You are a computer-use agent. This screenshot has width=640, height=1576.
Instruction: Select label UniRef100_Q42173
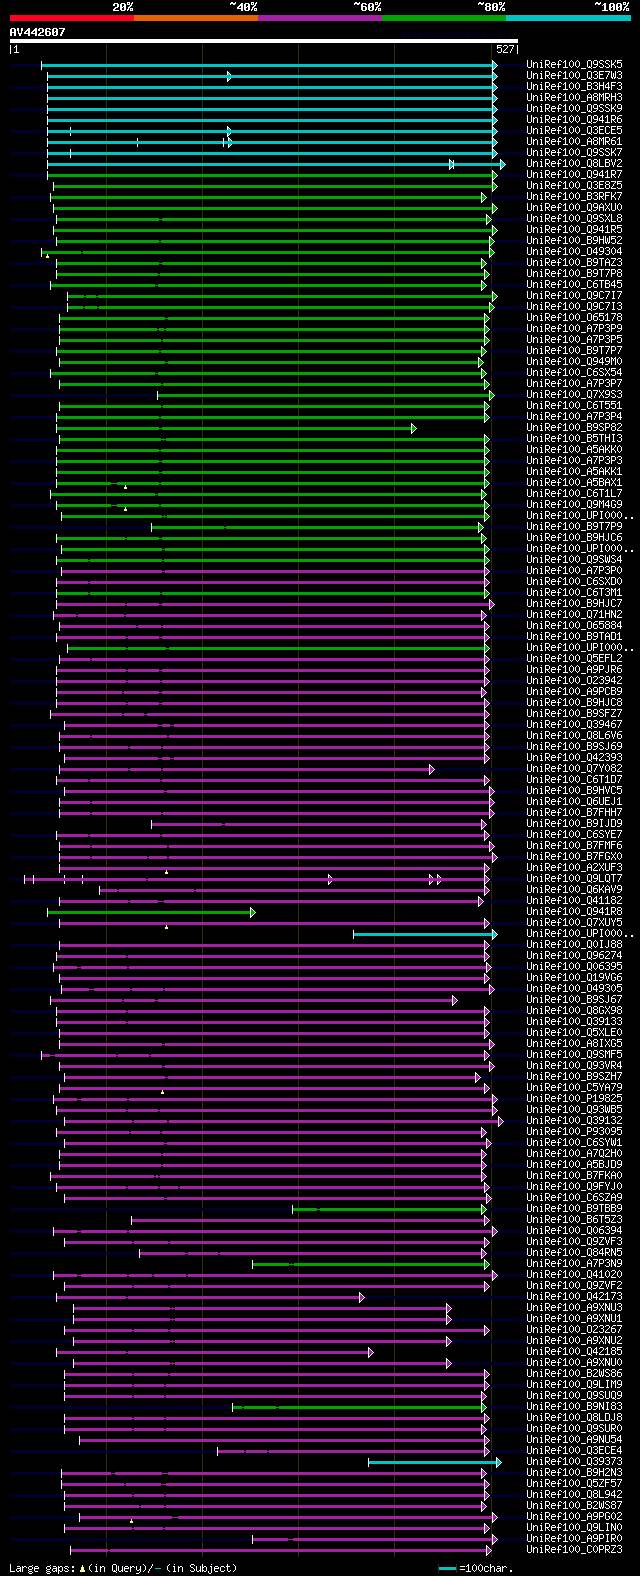click(575, 1296)
